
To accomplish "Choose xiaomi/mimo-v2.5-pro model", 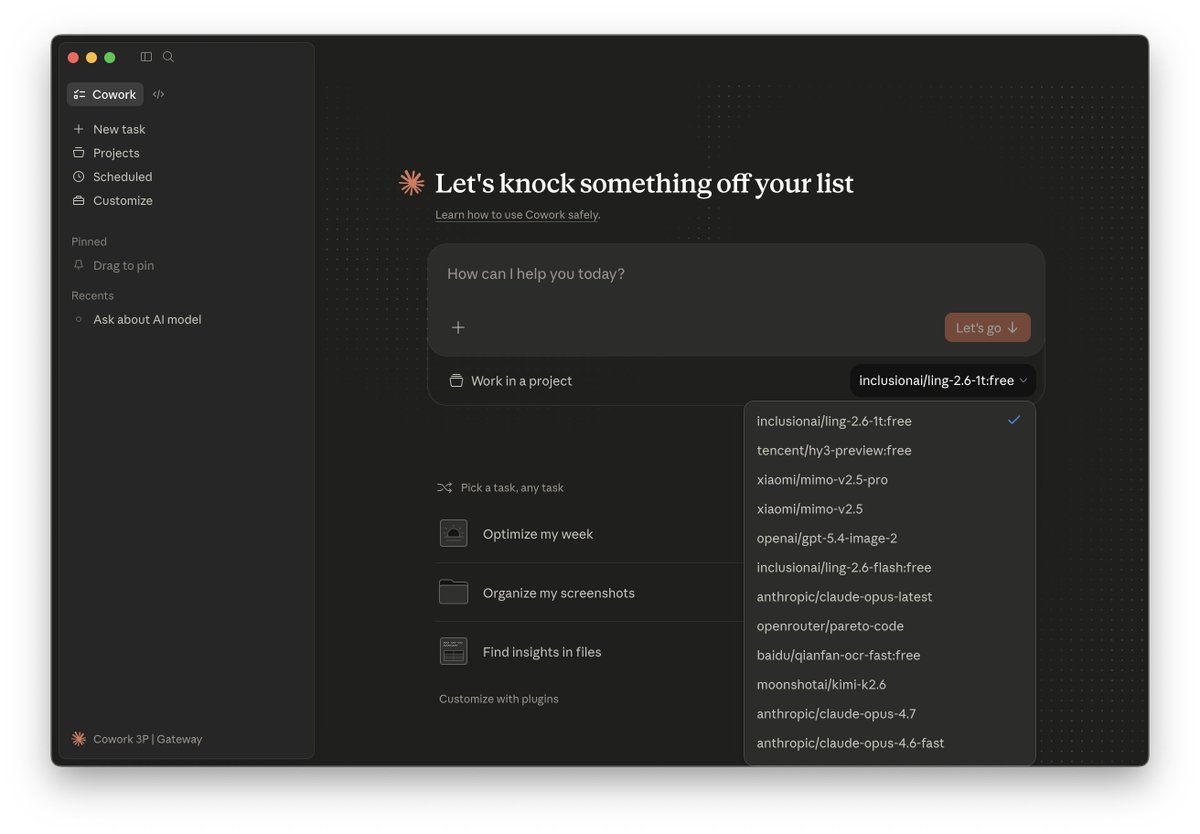I will pyautogui.click(x=889, y=480).
